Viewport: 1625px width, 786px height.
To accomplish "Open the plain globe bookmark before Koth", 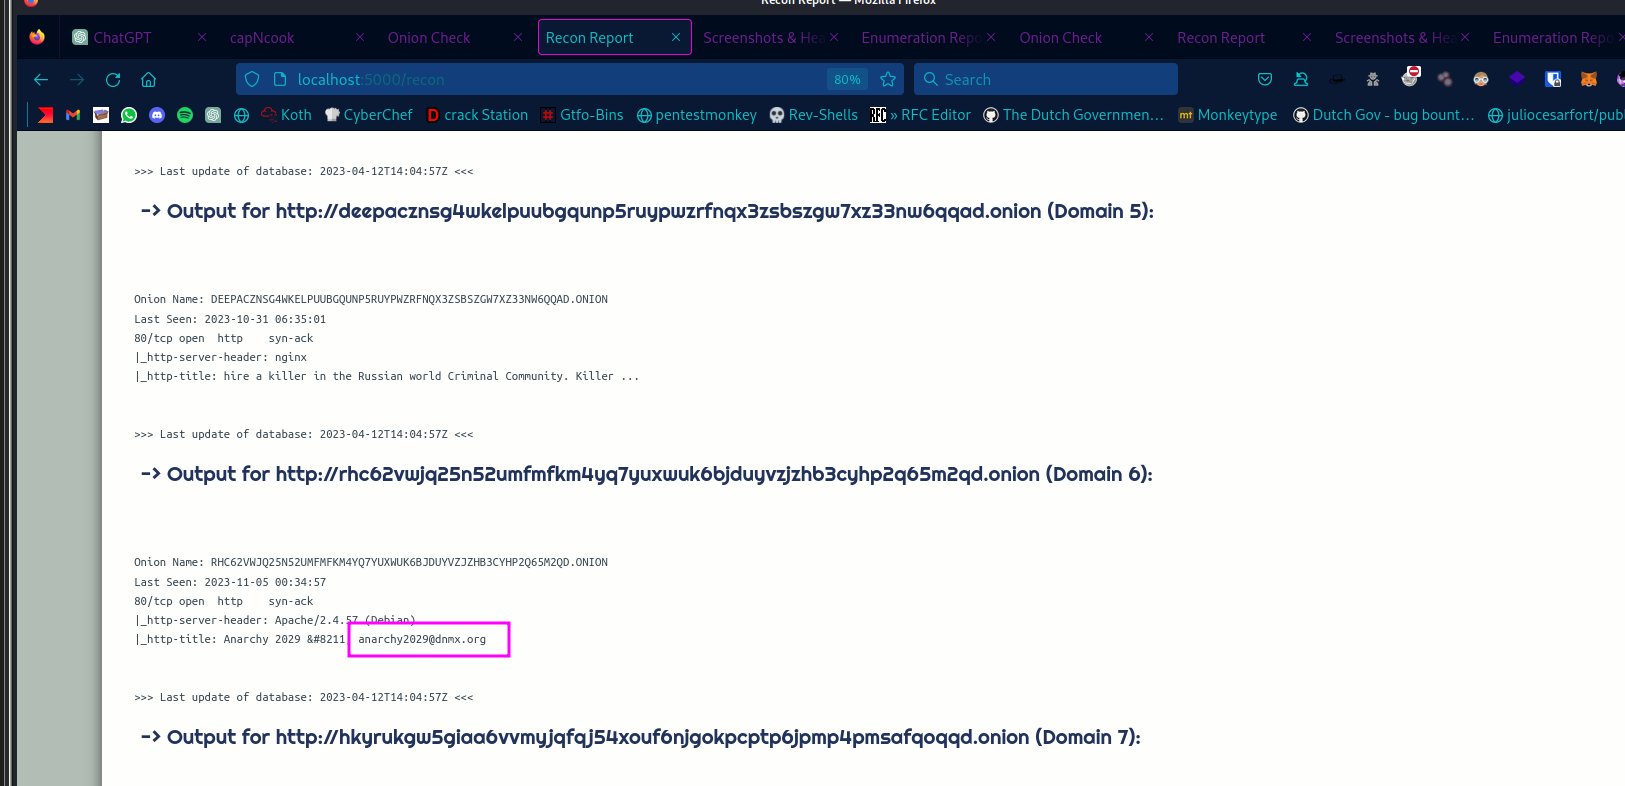I will [x=241, y=115].
